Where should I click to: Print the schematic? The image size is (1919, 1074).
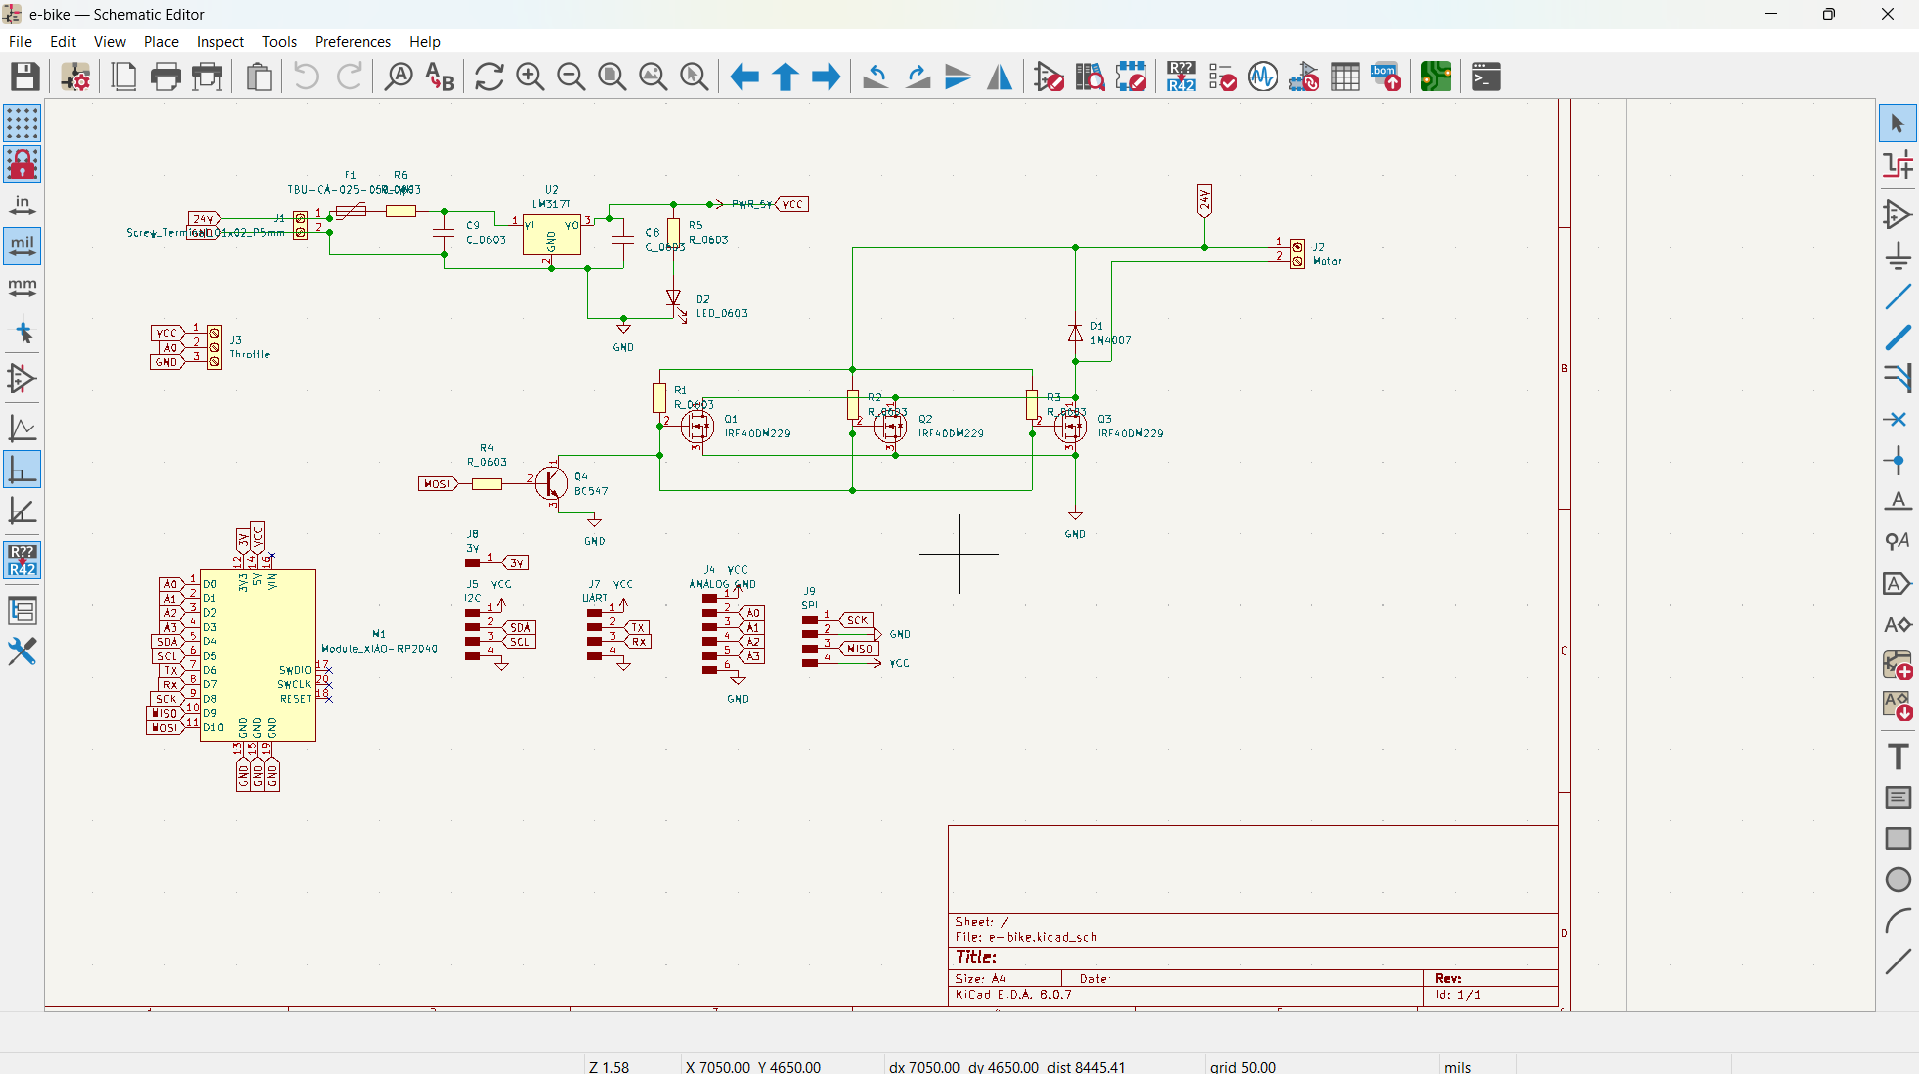pyautogui.click(x=165, y=76)
